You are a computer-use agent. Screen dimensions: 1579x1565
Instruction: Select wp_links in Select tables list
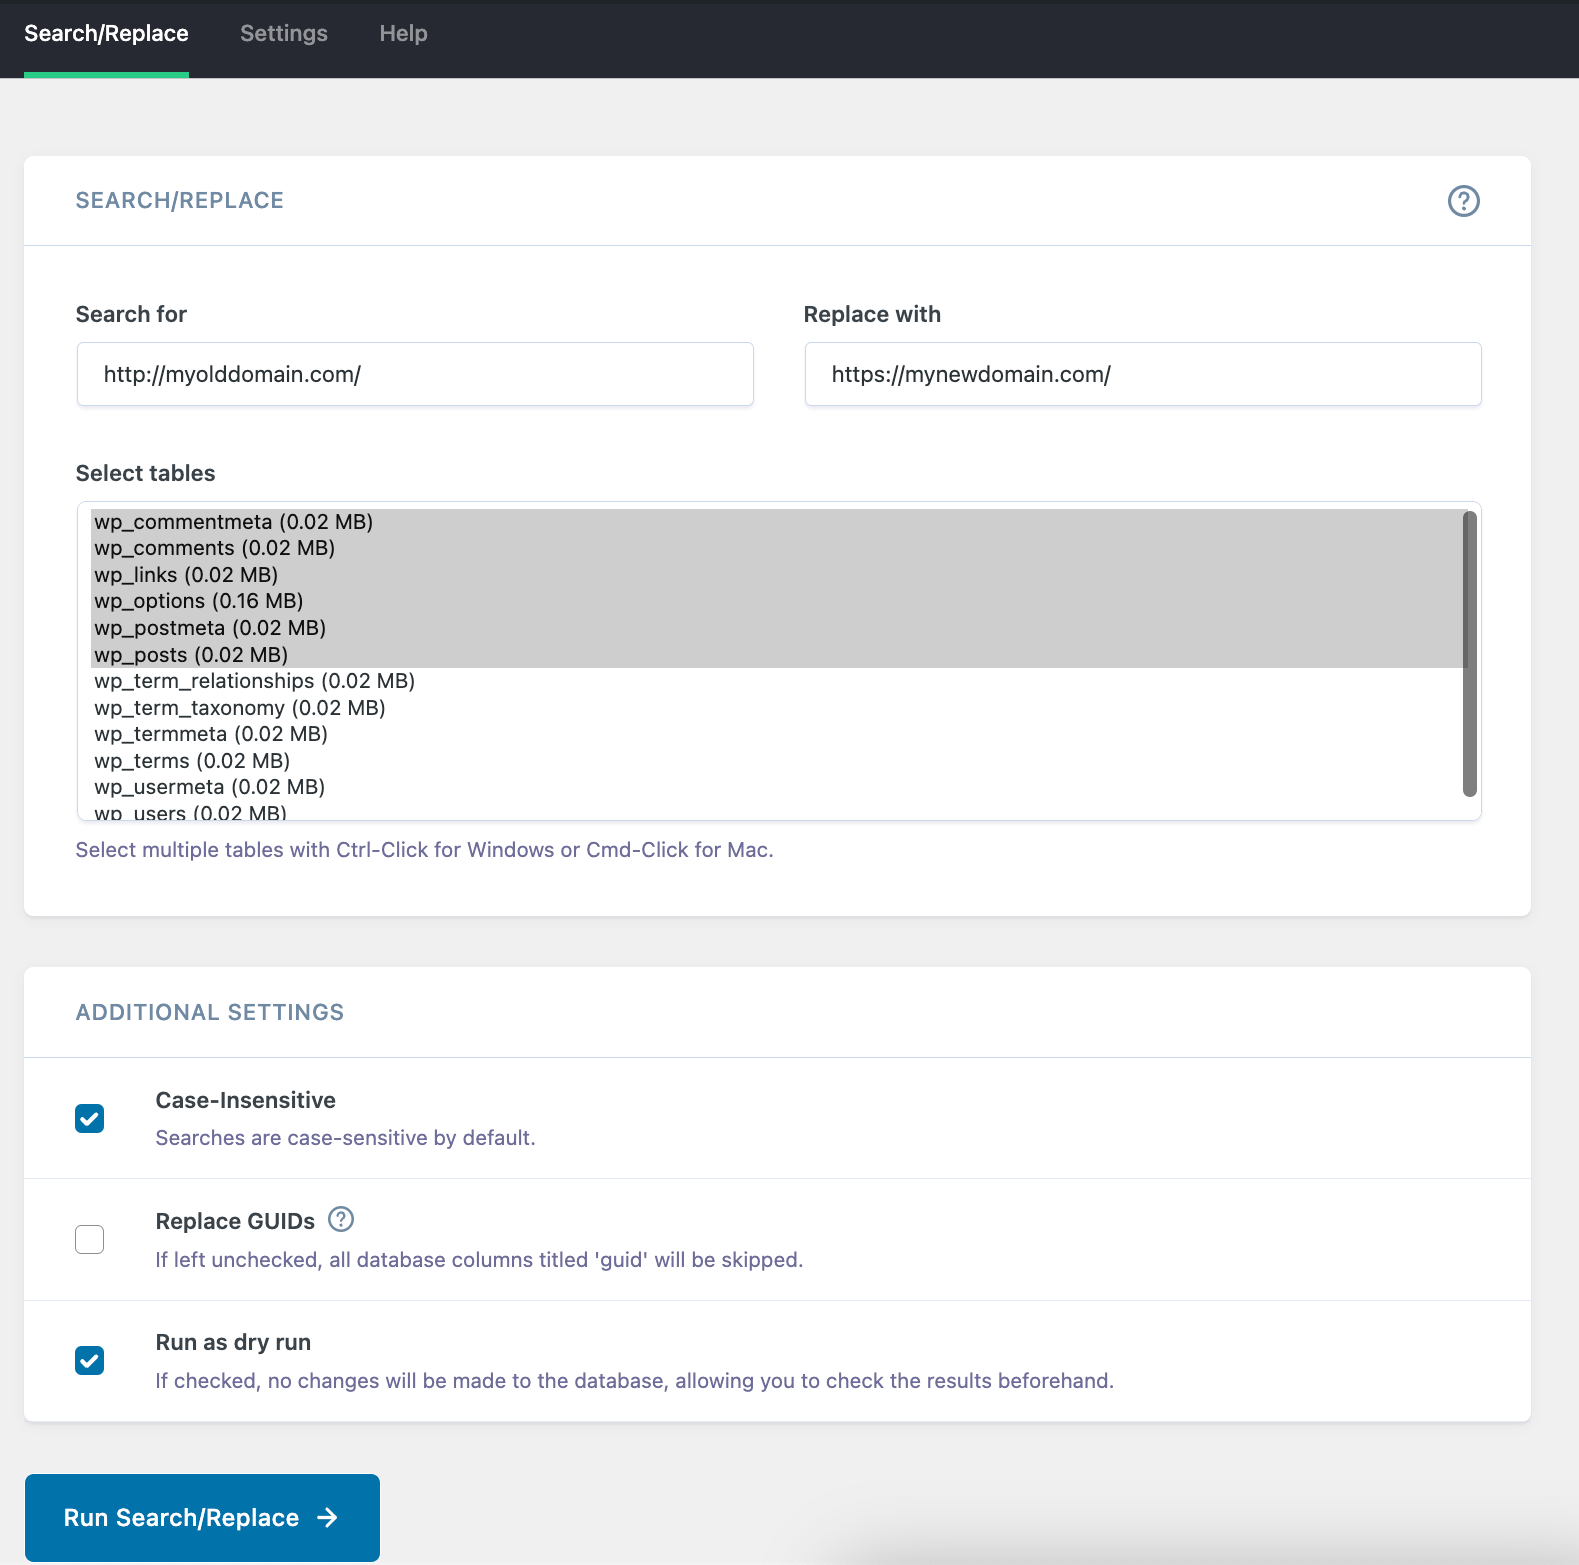point(186,575)
